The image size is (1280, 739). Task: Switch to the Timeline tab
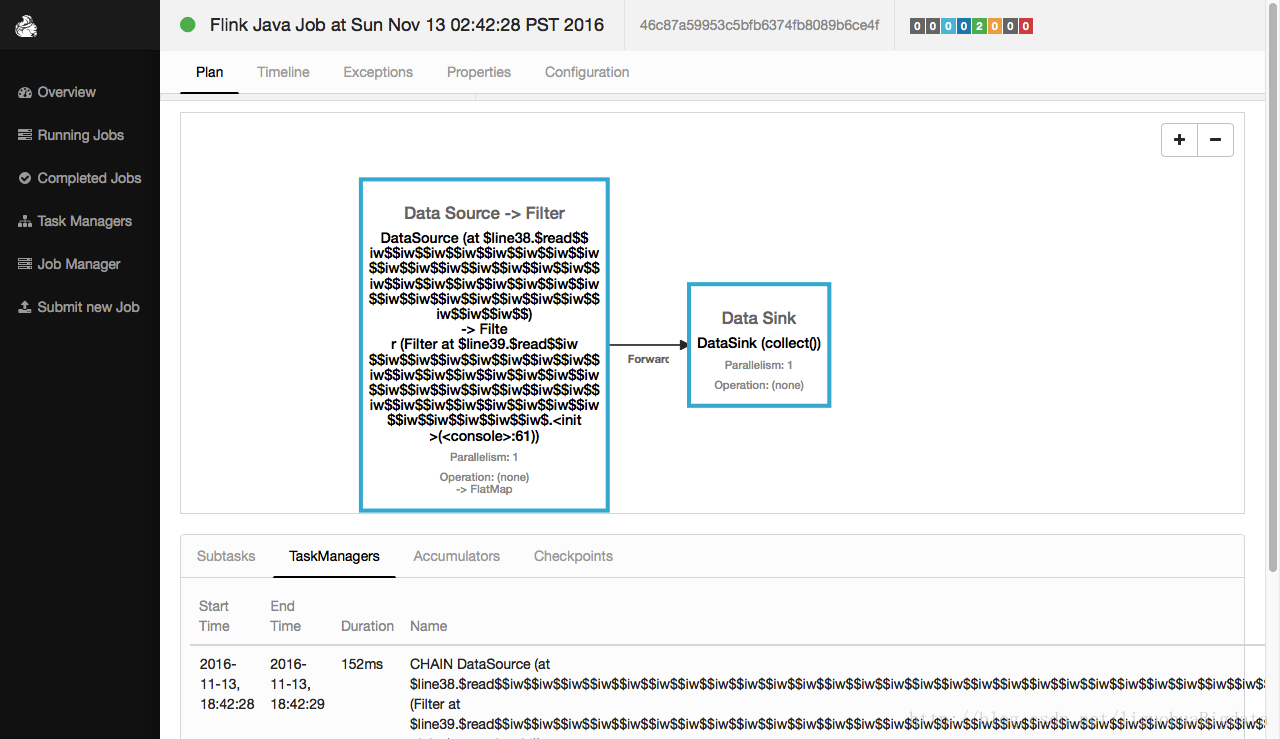283,72
